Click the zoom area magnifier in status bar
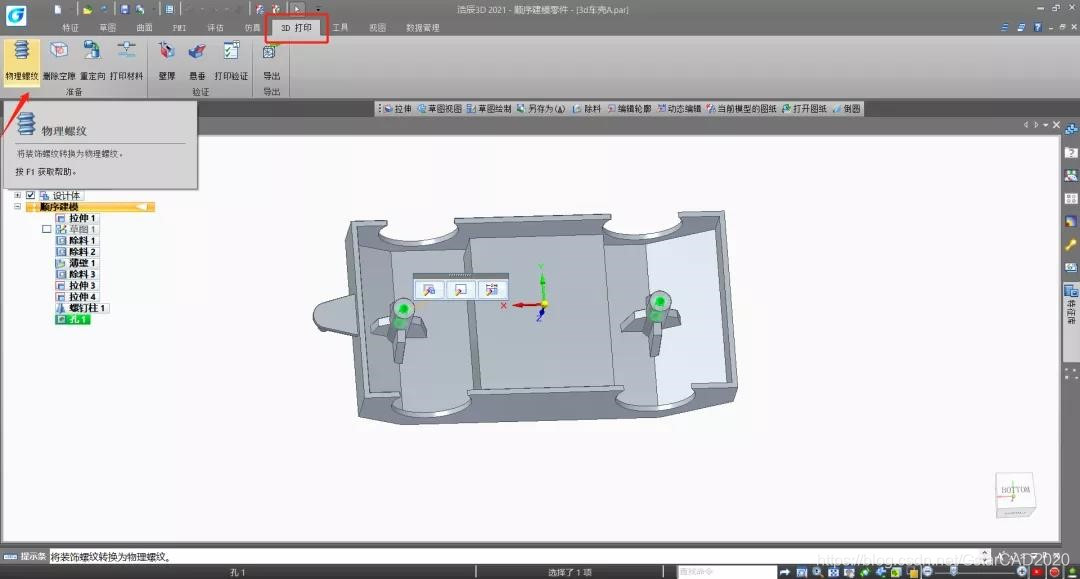This screenshot has width=1080, height=579. point(818,572)
